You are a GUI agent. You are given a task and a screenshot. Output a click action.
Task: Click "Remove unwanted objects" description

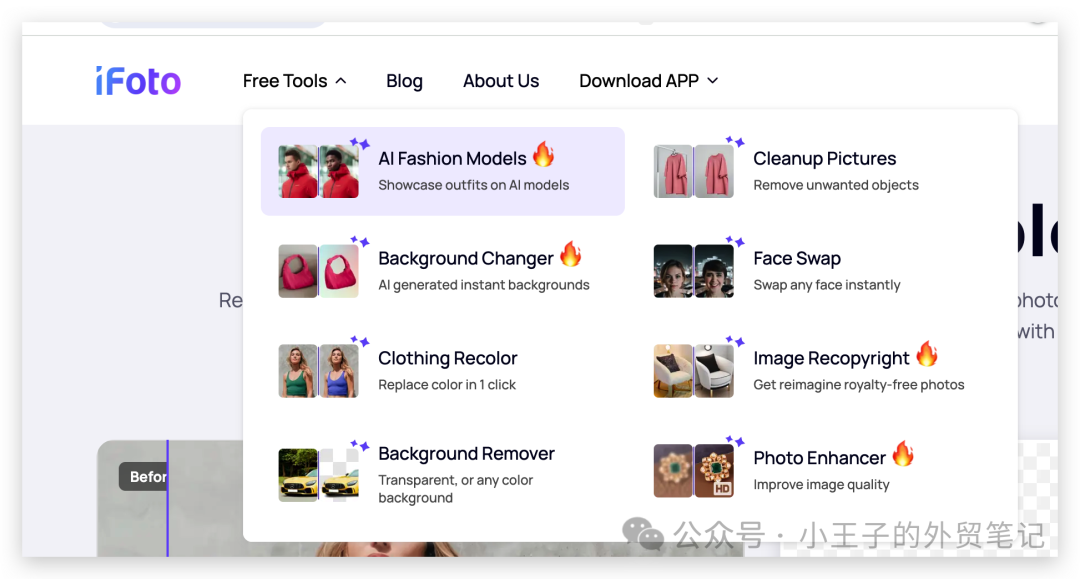(835, 185)
